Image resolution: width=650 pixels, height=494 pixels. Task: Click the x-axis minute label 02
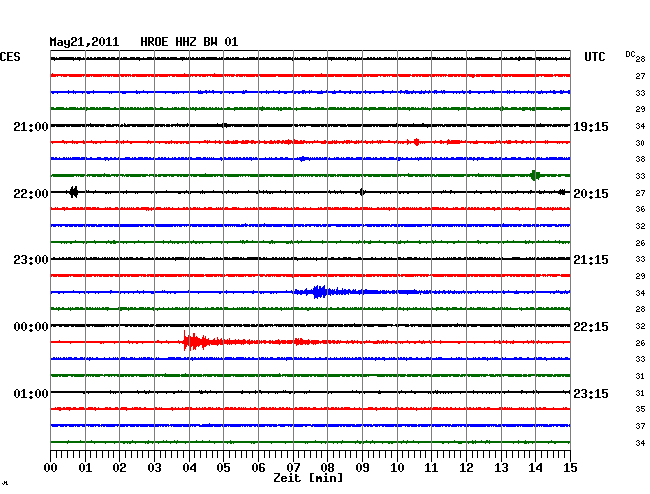tap(119, 468)
